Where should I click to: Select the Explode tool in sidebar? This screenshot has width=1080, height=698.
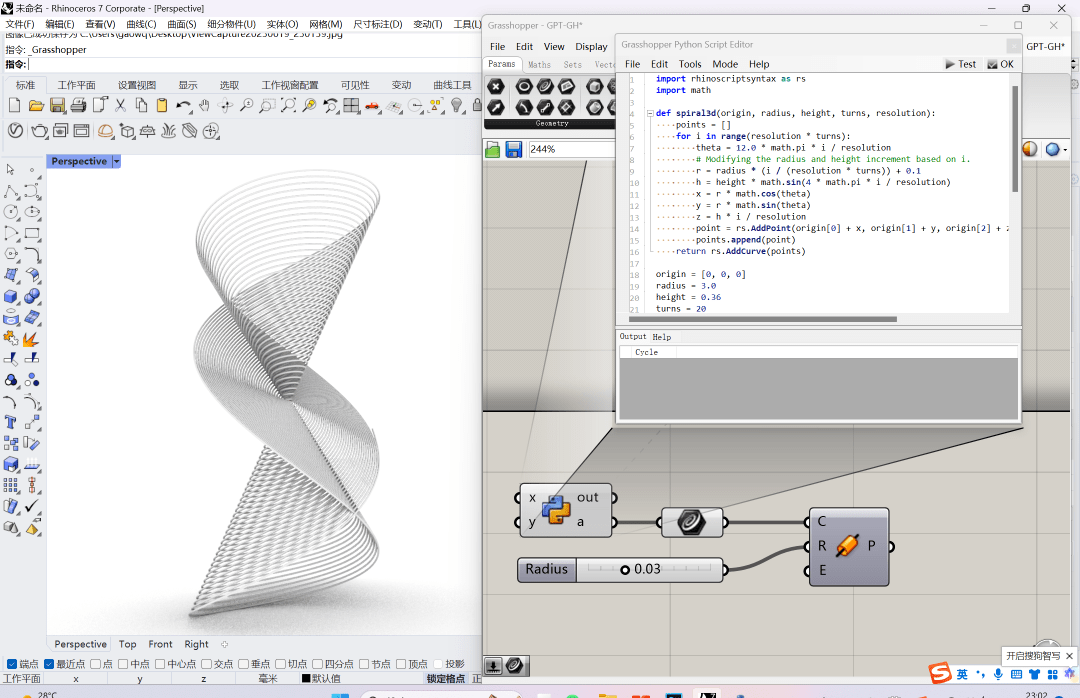pyautogui.click(x=32, y=338)
